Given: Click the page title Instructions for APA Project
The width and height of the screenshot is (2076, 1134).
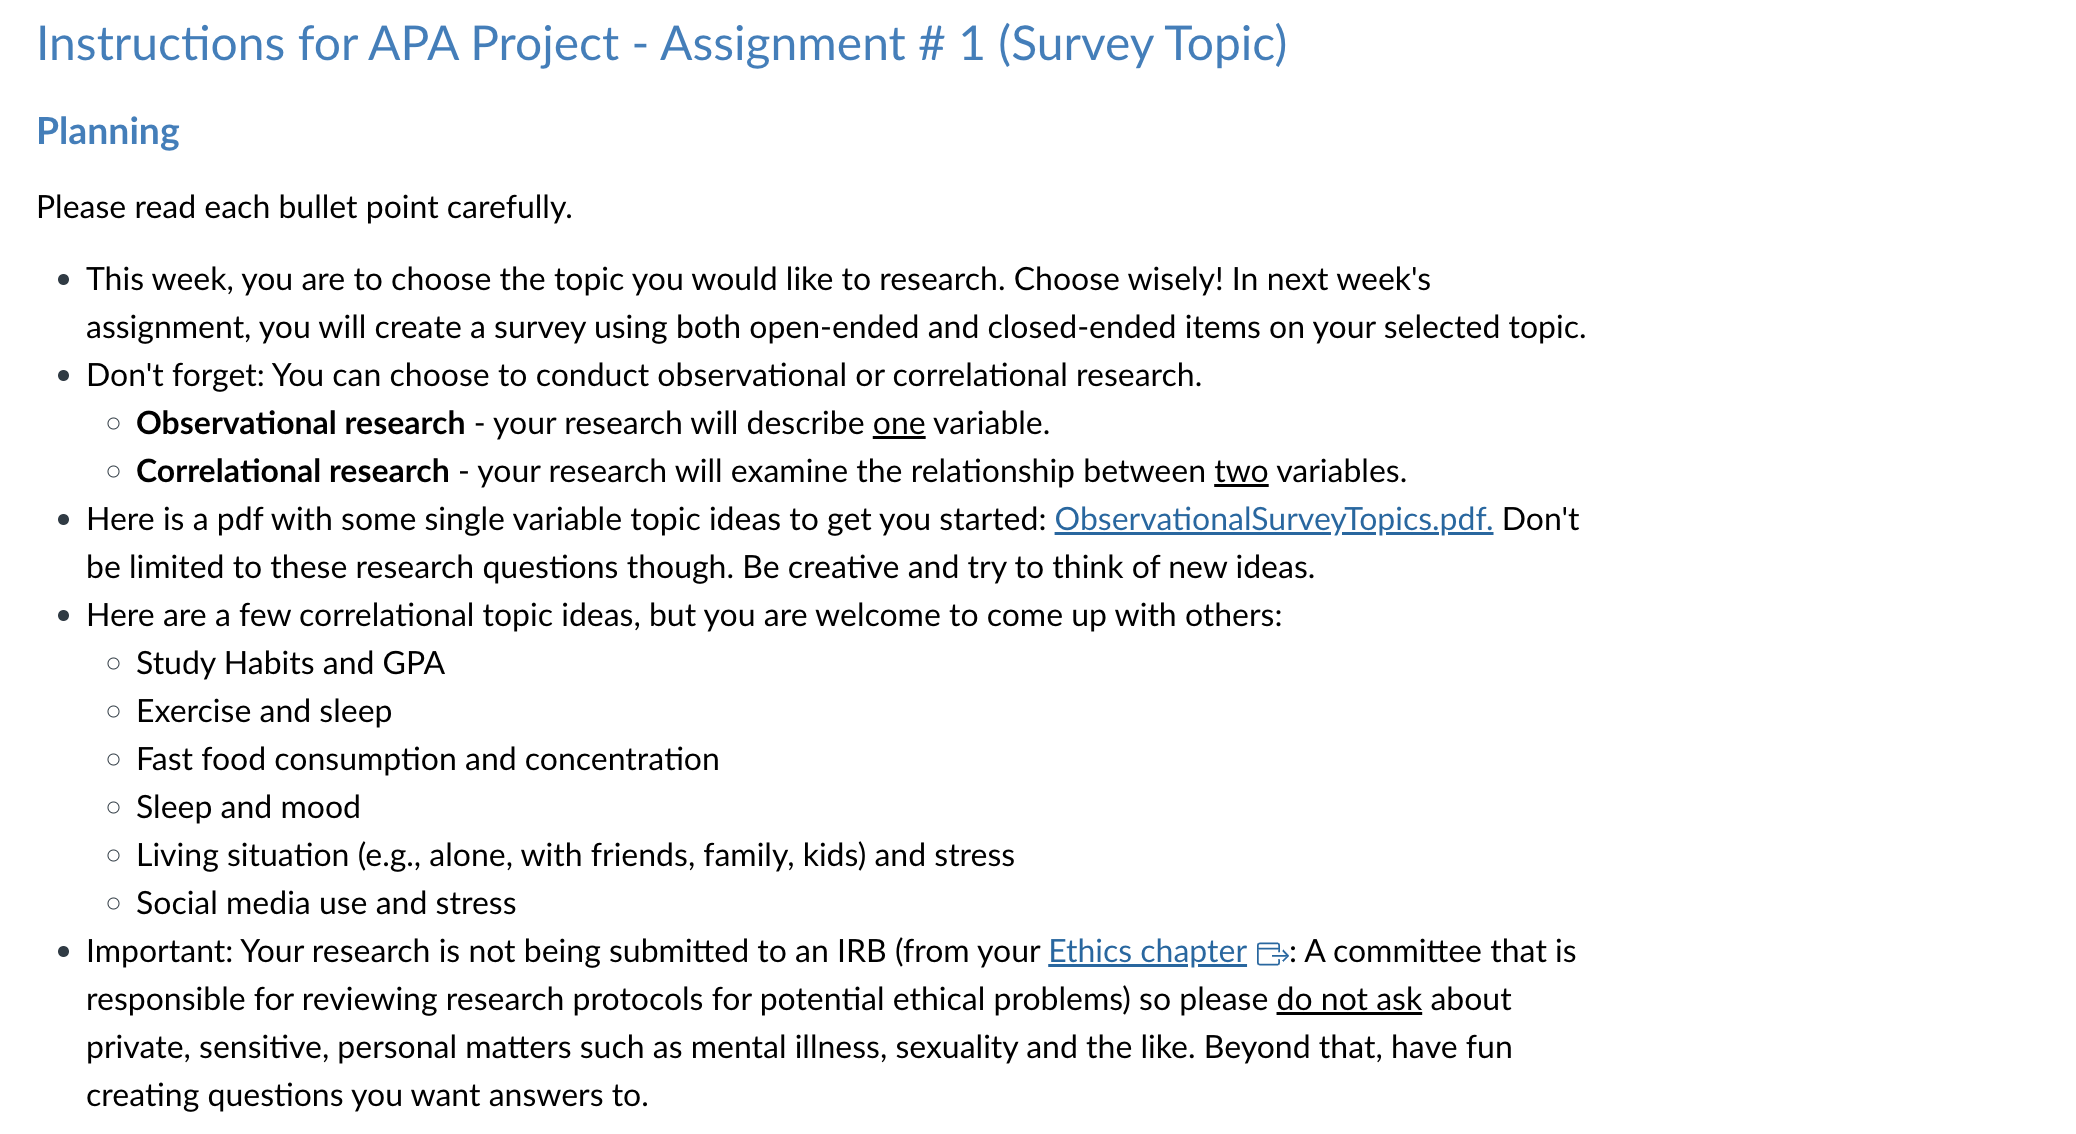Looking at the screenshot, I should tap(662, 44).
